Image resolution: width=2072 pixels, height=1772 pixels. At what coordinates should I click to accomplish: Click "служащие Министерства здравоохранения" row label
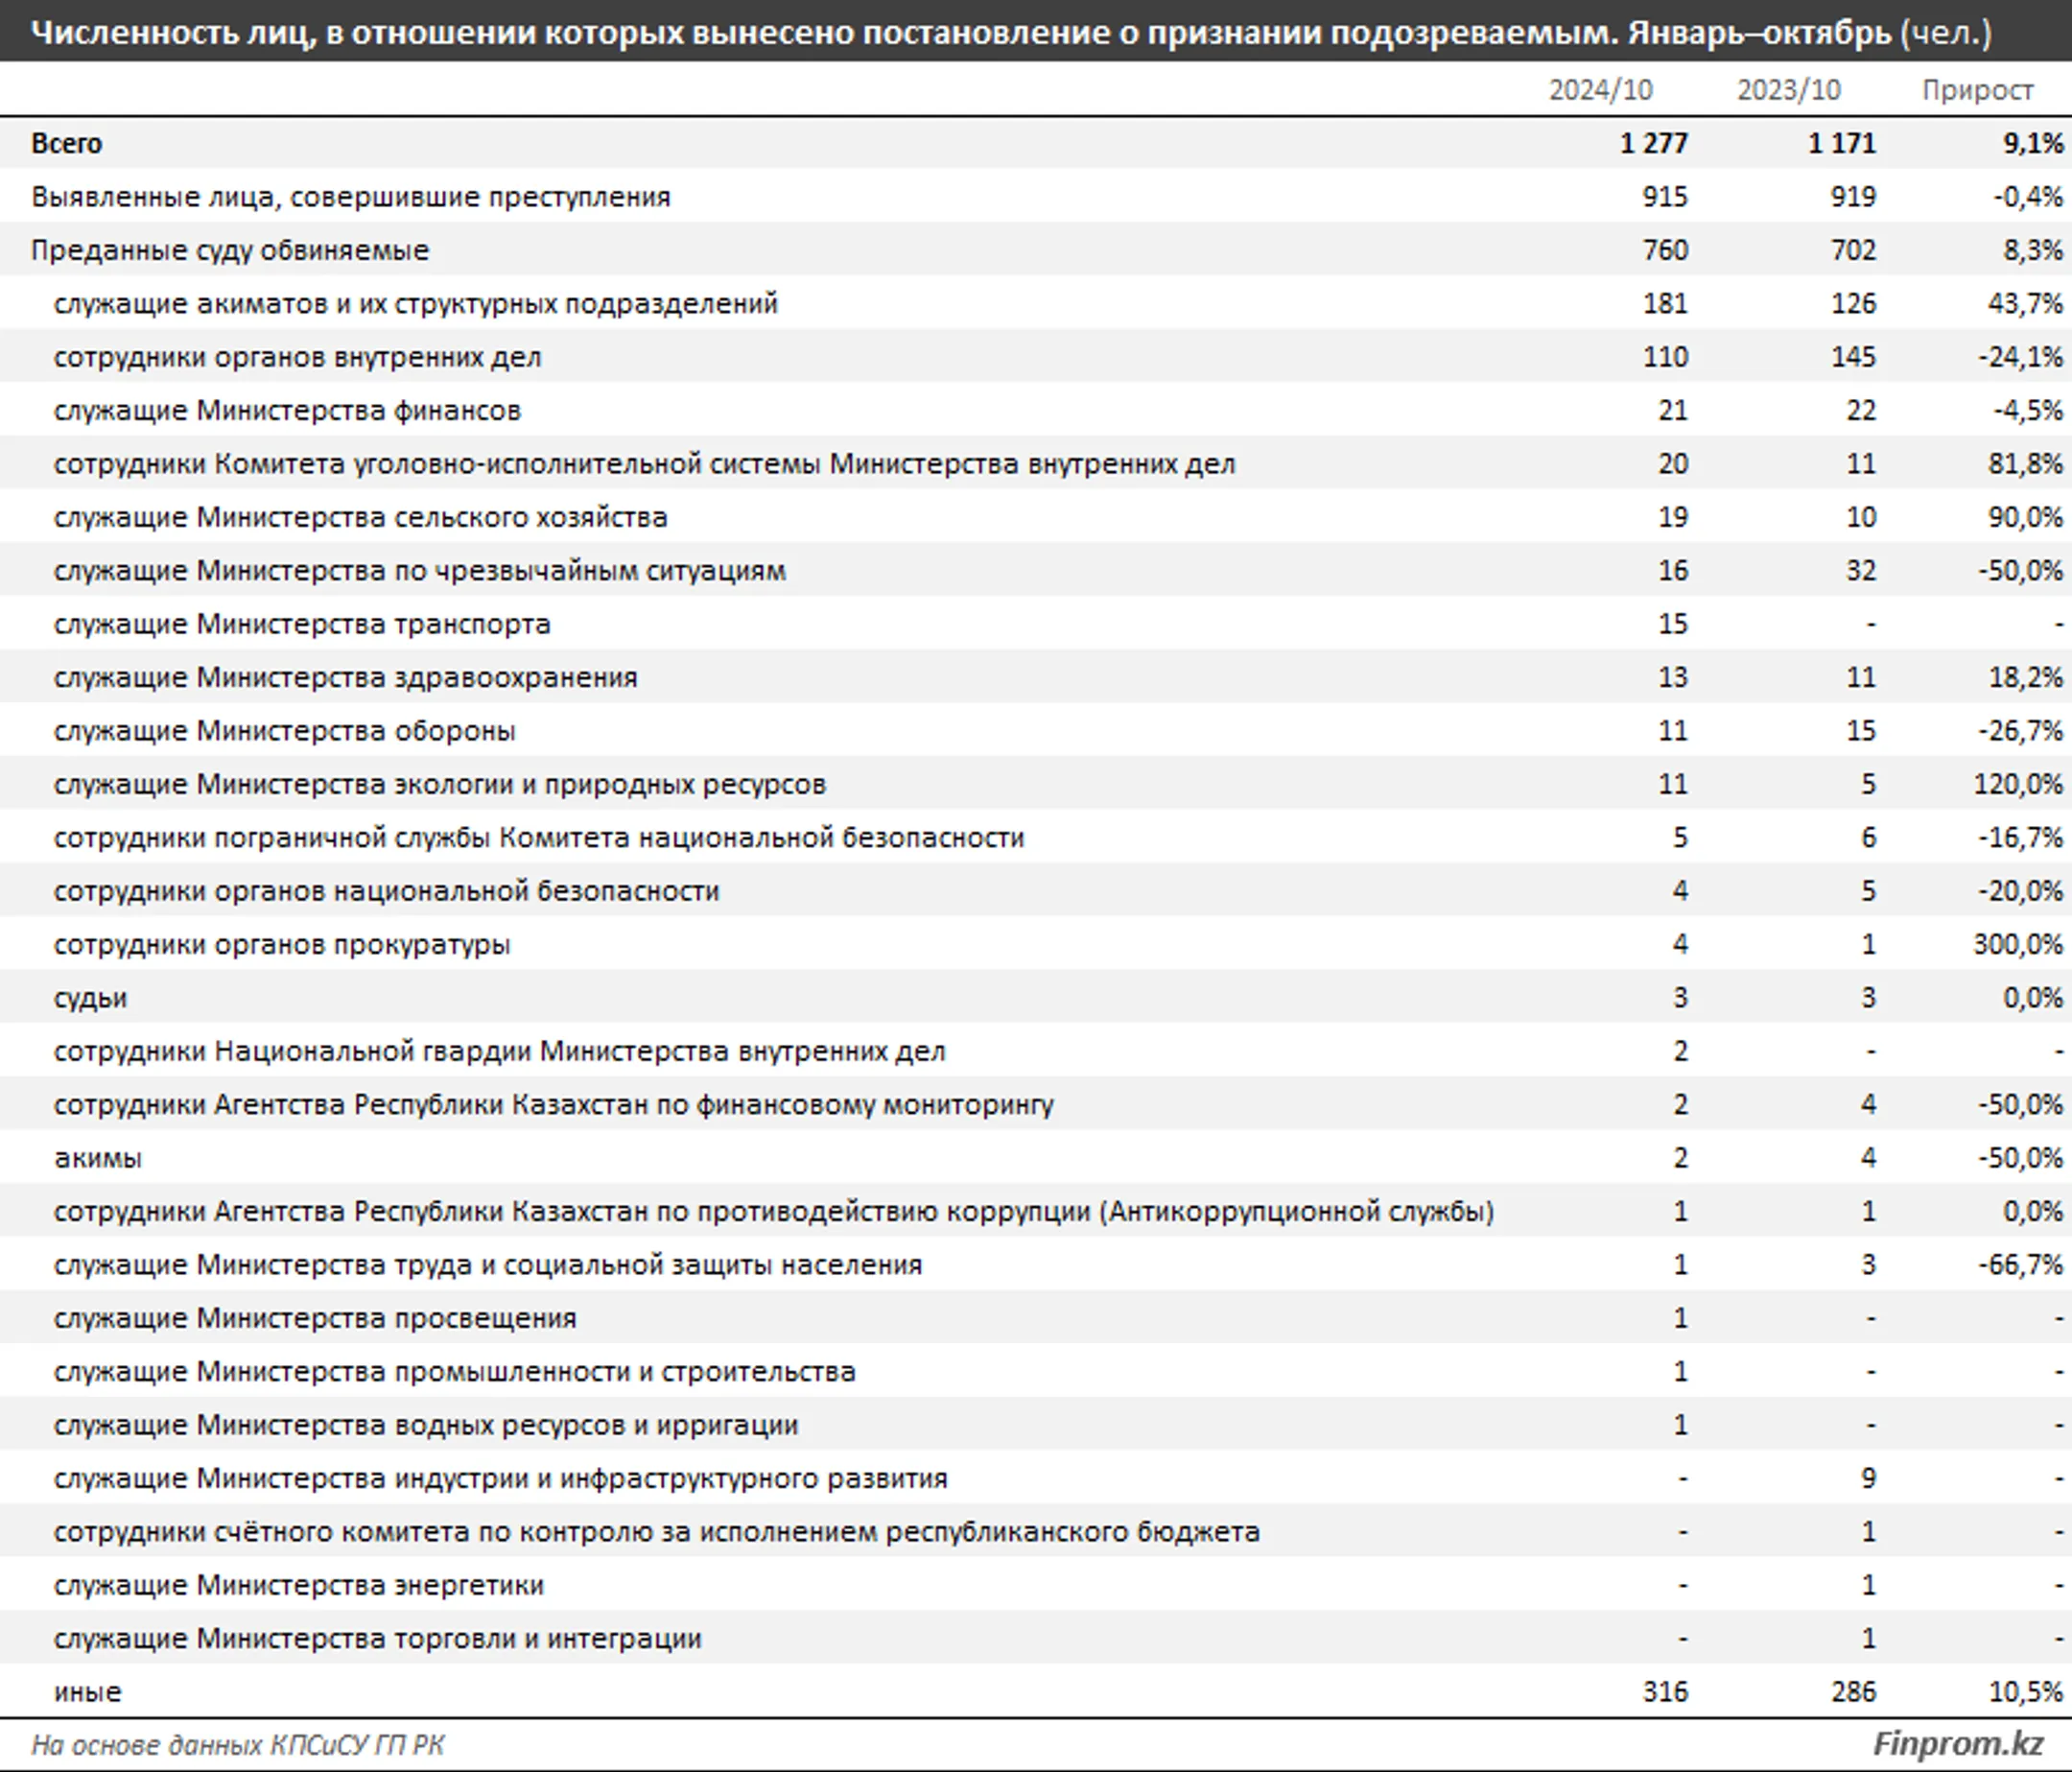[x=345, y=678]
